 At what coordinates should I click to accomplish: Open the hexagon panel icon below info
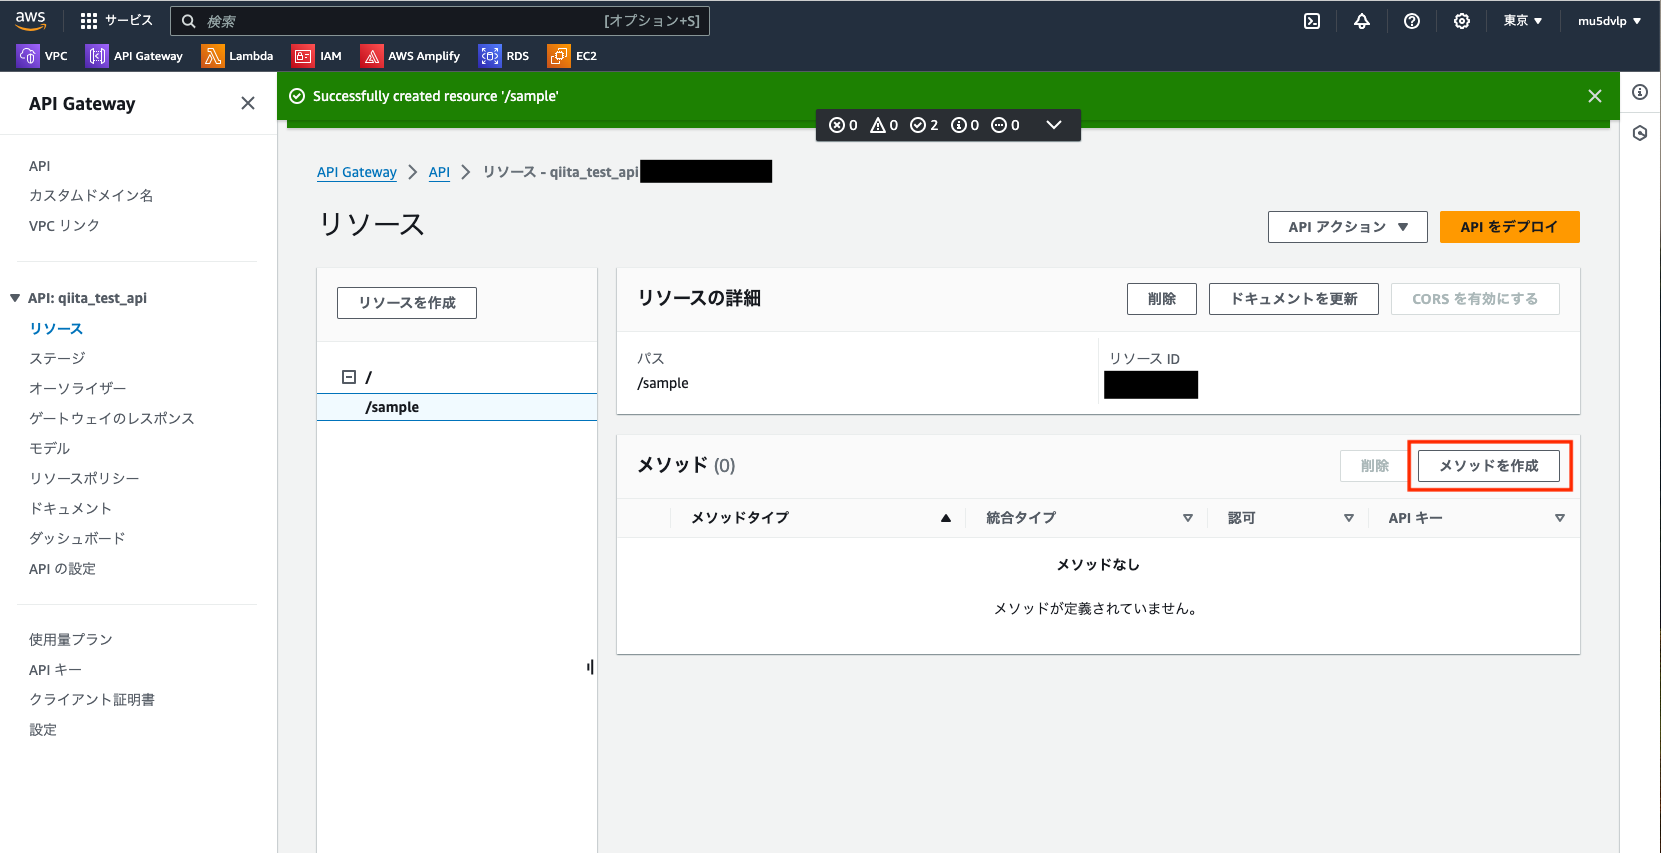pos(1640,133)
